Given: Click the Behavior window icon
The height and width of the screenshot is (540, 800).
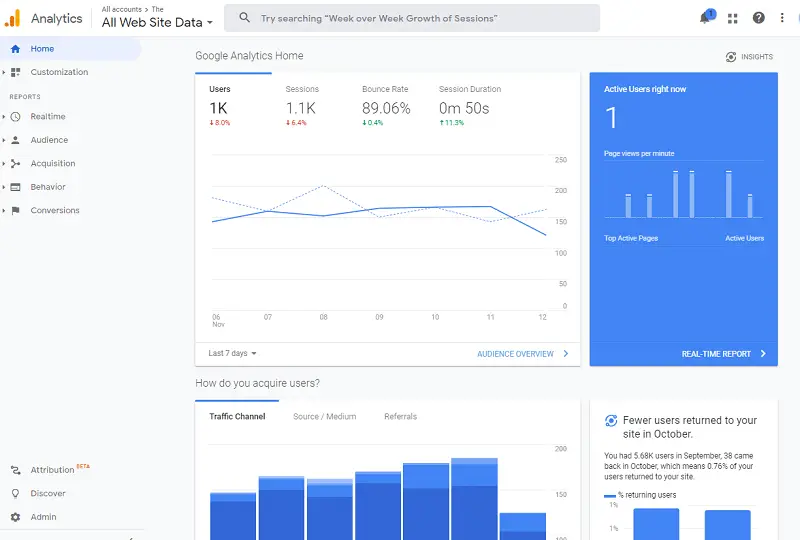Looking at the screenshot, I should point(15,187).
